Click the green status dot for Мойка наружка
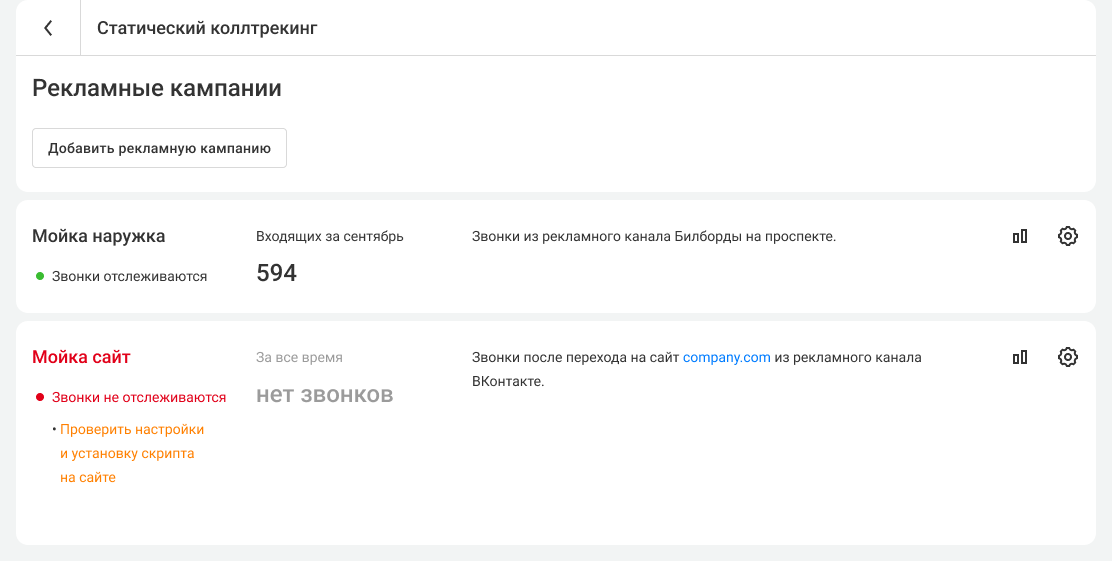This screenshot has width=1112, height=561. click(40, 276)
